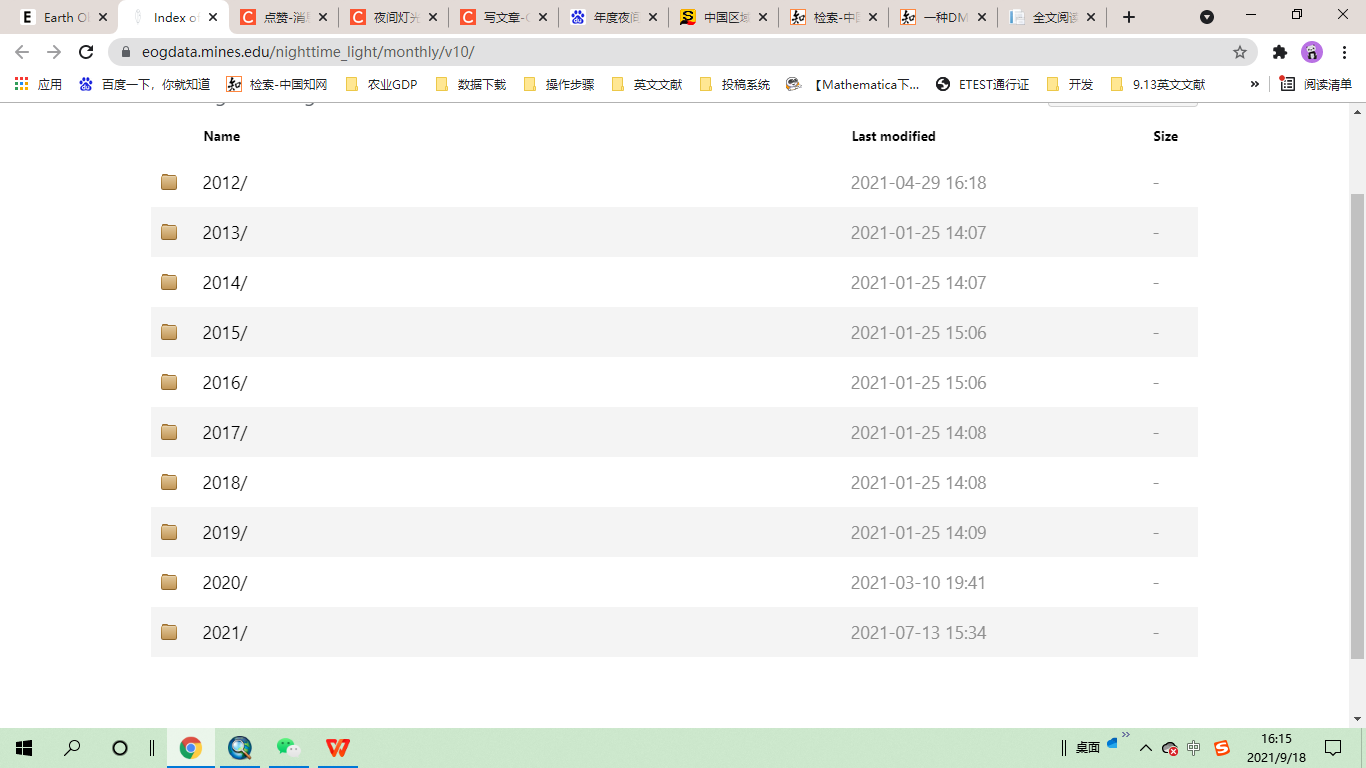The image size is (1366, 768).
Task: Go back with browser back arrow
Action: click(22, 52)
